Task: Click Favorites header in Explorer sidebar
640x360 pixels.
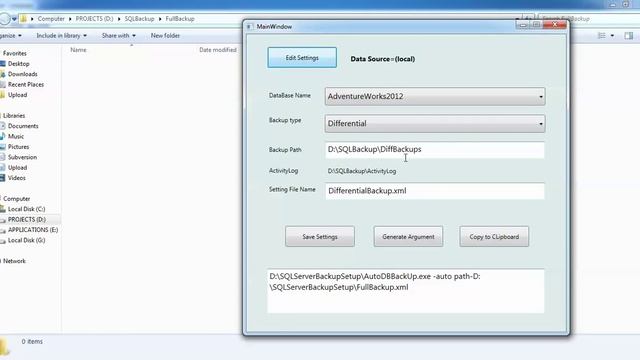Action: 14,53
